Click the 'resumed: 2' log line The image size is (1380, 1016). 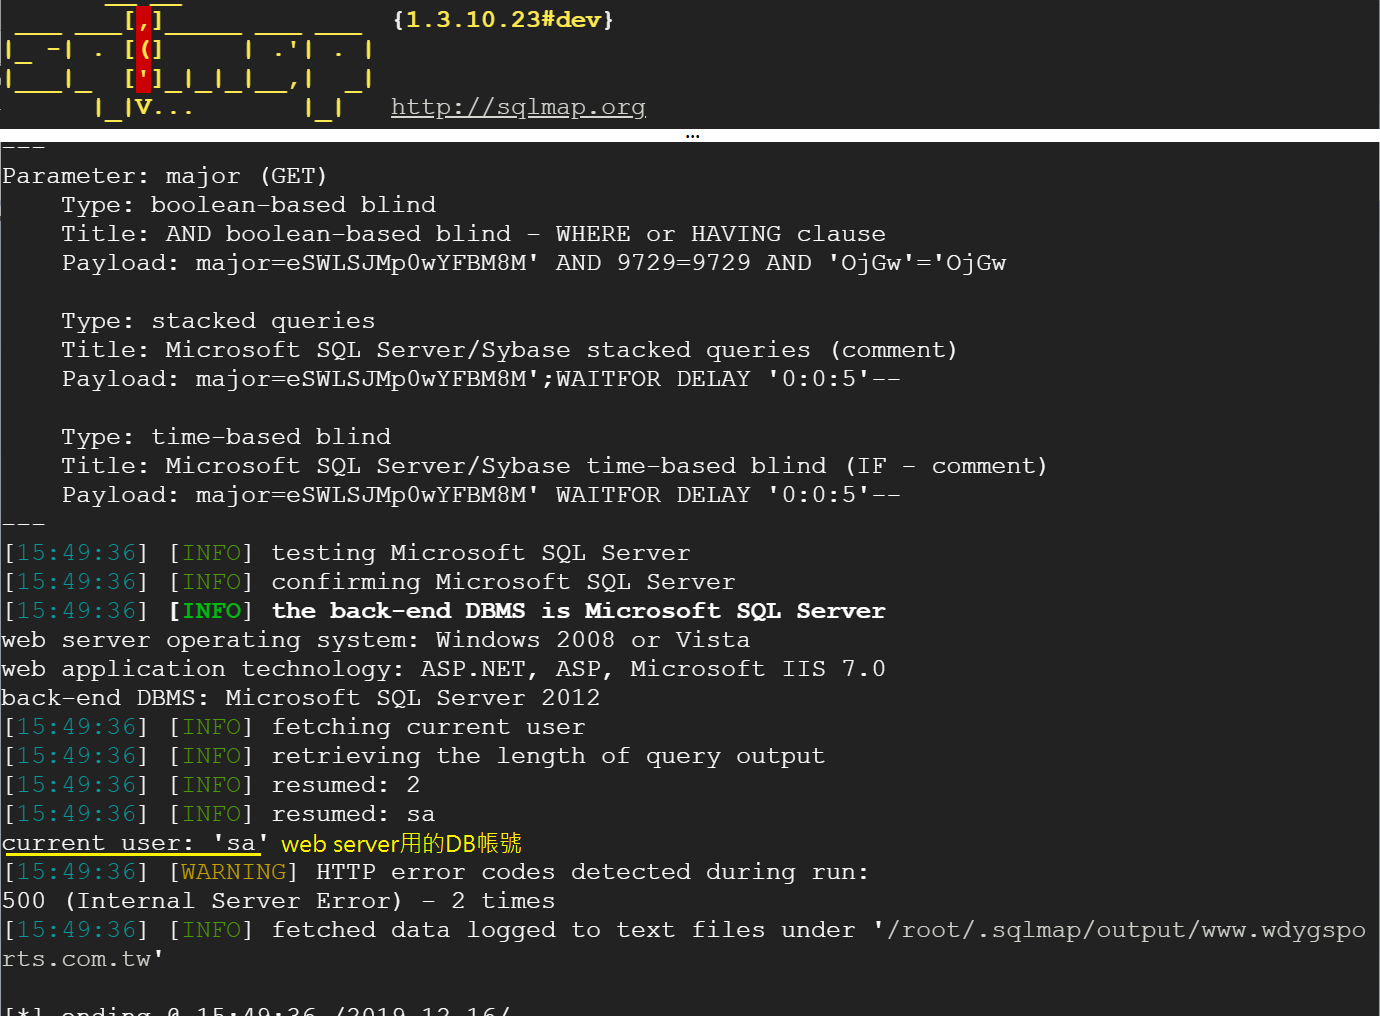coord(212,785)
